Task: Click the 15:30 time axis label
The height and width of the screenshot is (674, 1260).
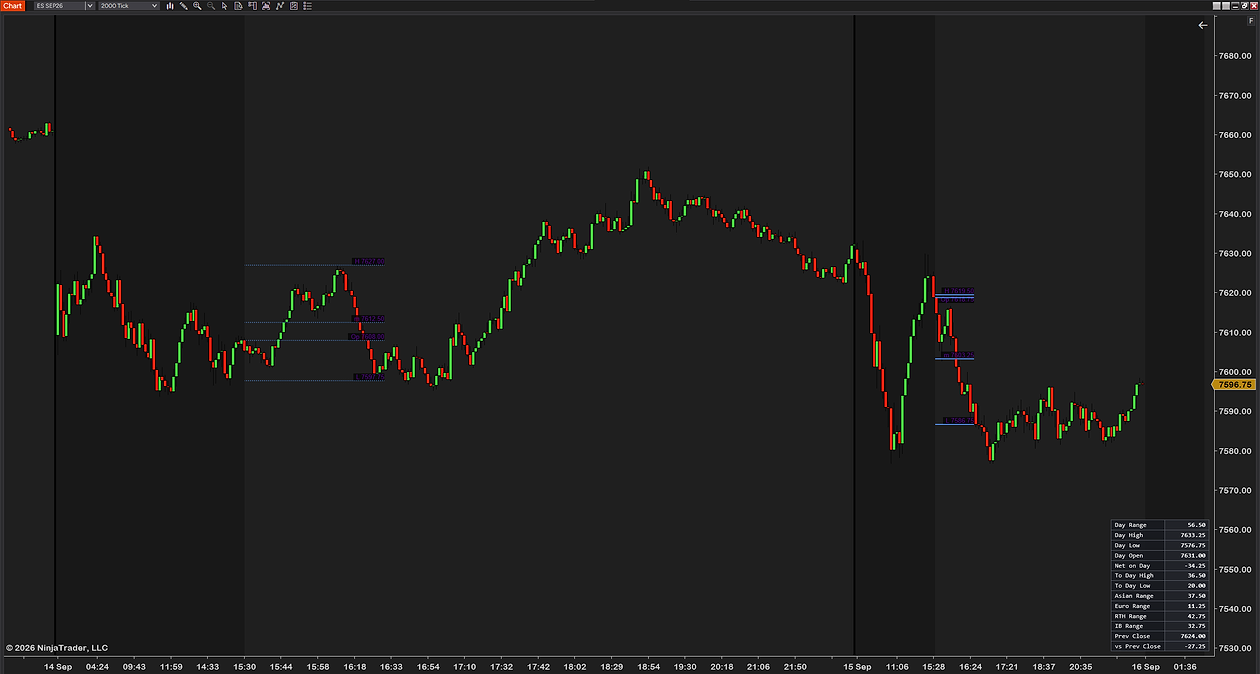Action: (x=244, y=666)
